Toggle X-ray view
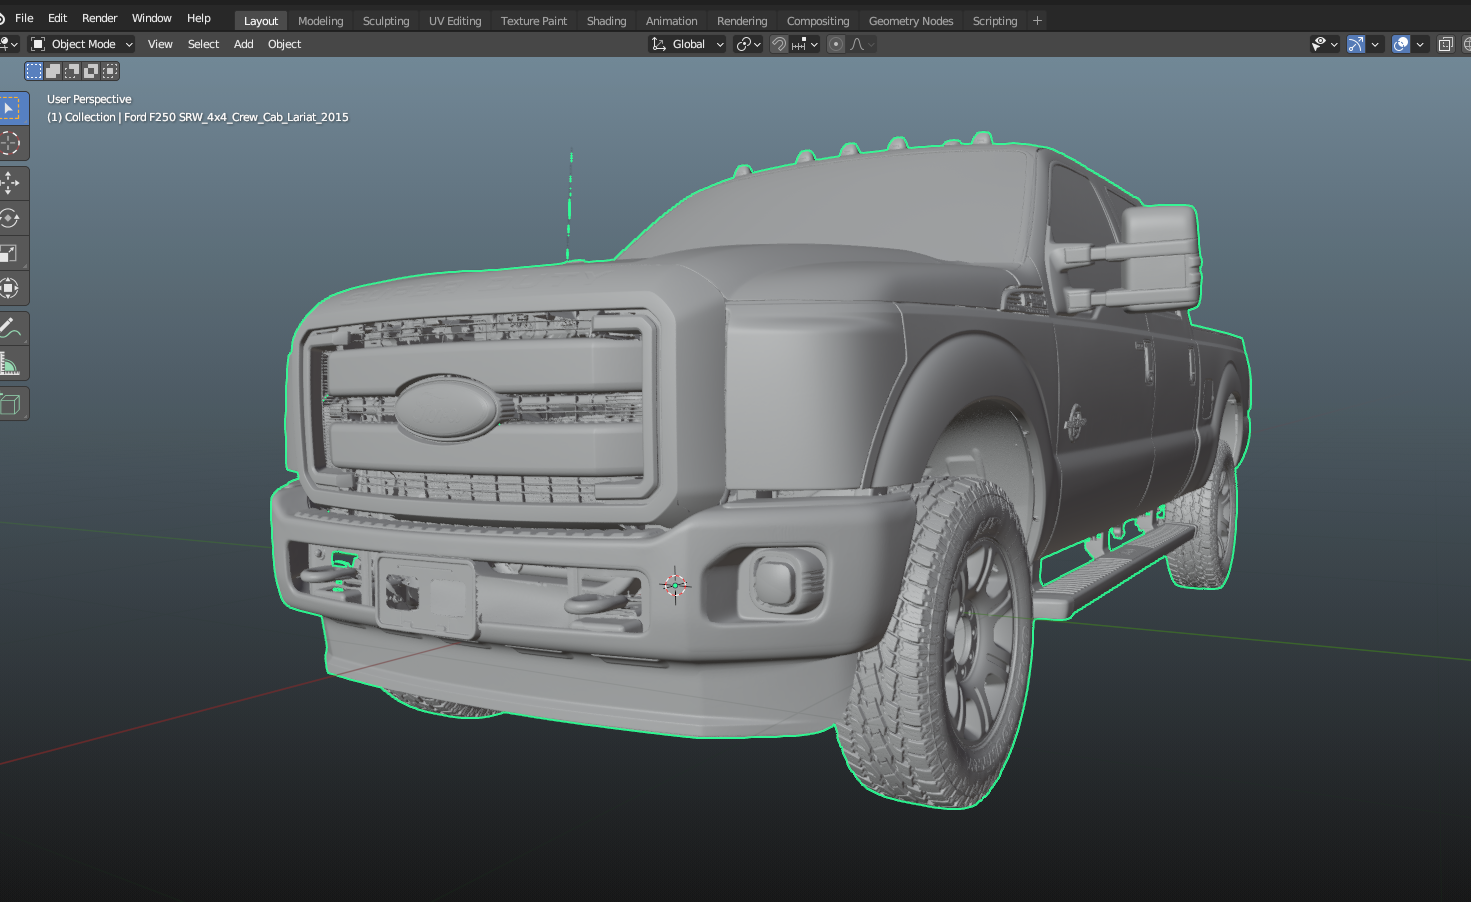This screenshot has height=902, width=1471. coord(1445,44)
